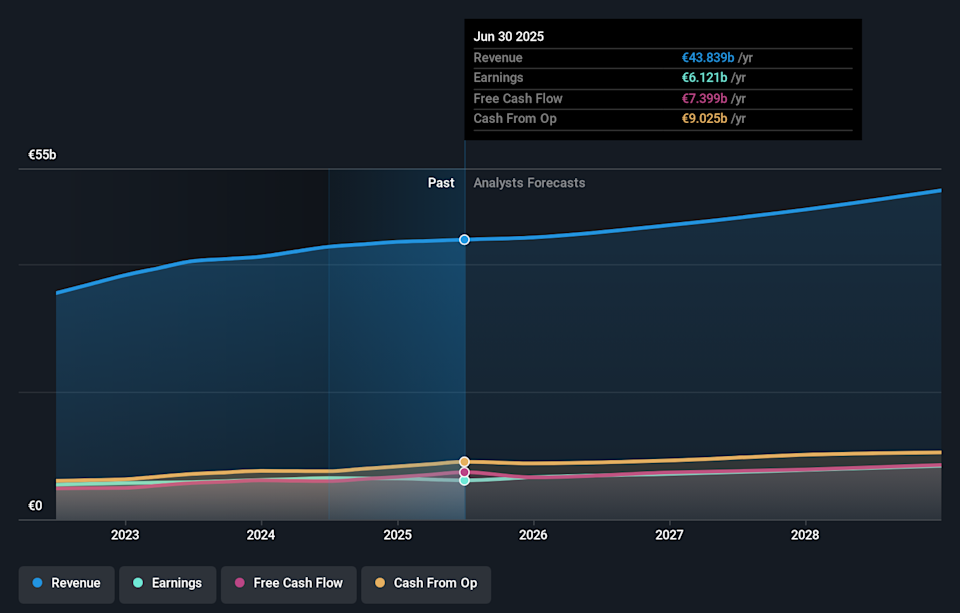Image resolution: width=960 pixels, height=613 pixels.
Task: Click the teal Earnings data point marker
Action: (x=464, y=481)
